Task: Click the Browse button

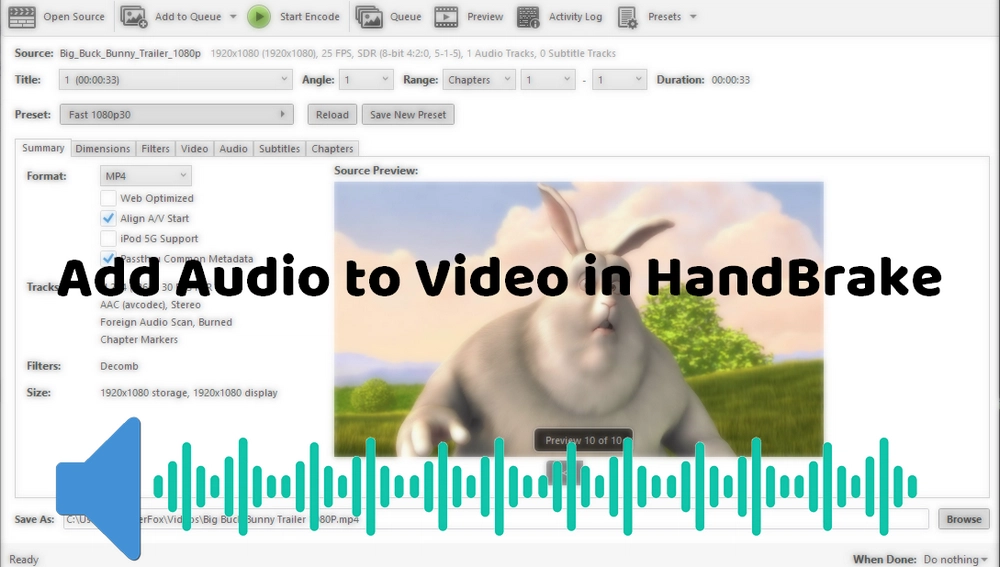Action: (963, 519)
